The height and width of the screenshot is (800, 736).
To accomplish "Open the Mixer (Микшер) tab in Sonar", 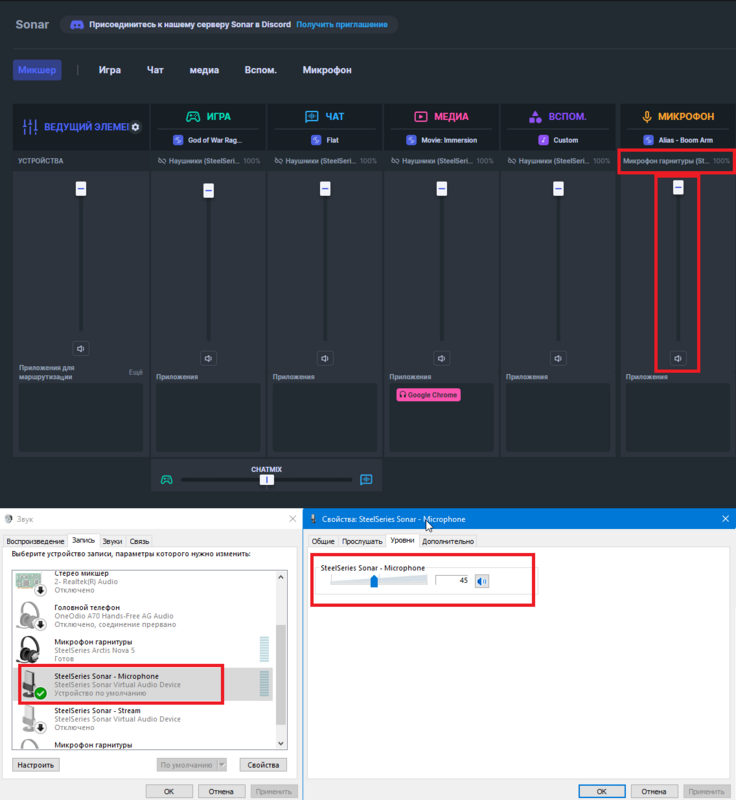I will (37, 70).
